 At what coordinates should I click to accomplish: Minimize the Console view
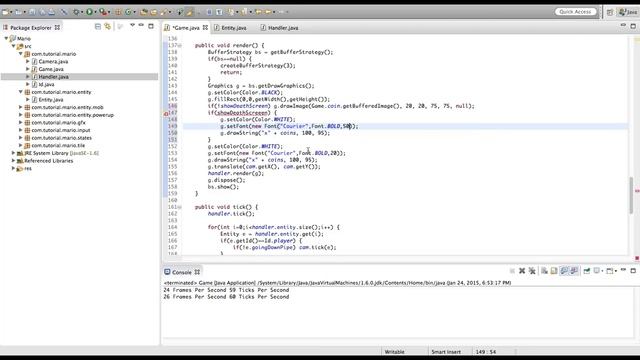[x=623, y=270]
